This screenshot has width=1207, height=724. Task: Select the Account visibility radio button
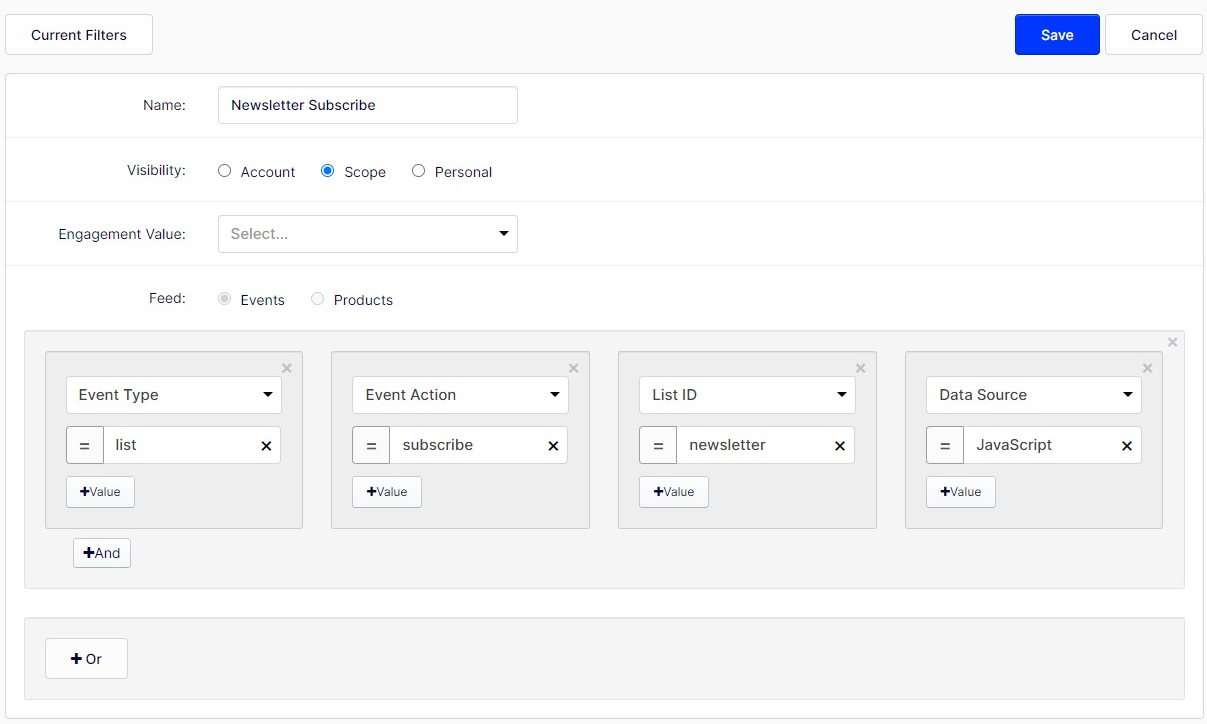pos(224,171)
